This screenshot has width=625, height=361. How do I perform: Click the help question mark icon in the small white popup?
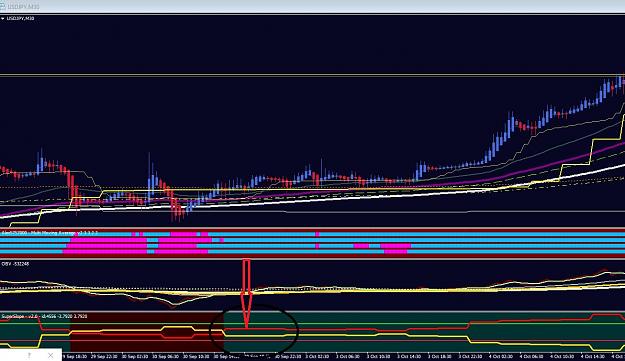(29, 355)
